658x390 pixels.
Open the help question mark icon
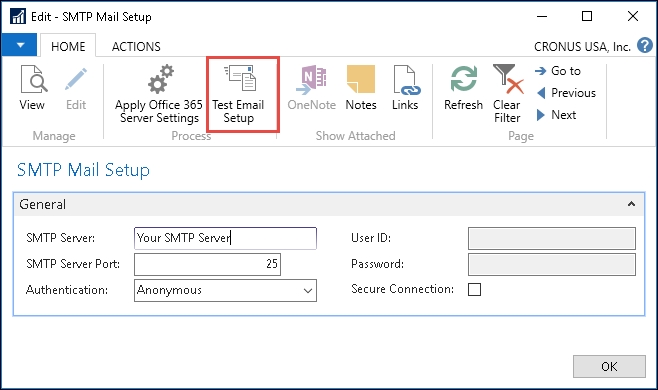click(x=645, y=45)
